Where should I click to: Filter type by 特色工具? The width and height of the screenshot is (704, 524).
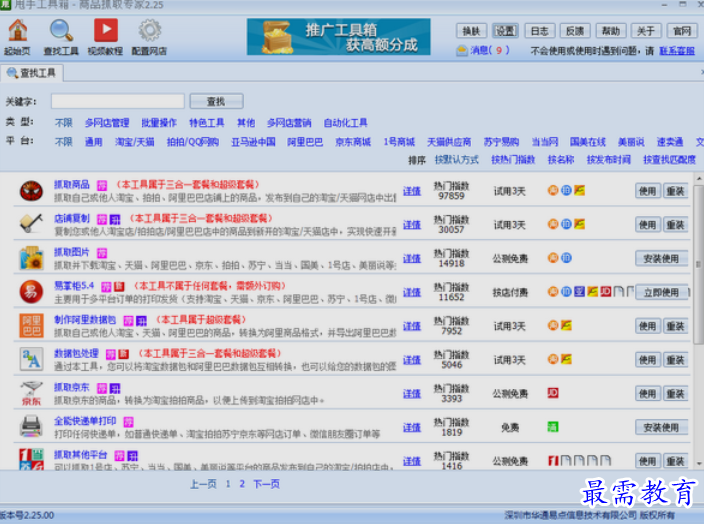[x=207, y=123]
